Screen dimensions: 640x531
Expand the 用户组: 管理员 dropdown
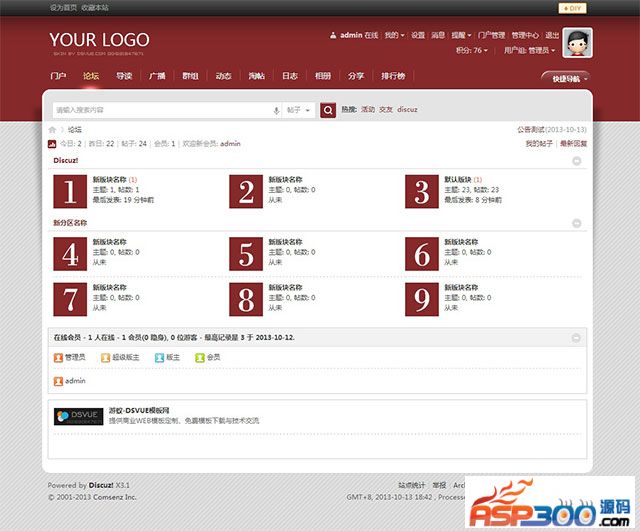pos(529,51)
